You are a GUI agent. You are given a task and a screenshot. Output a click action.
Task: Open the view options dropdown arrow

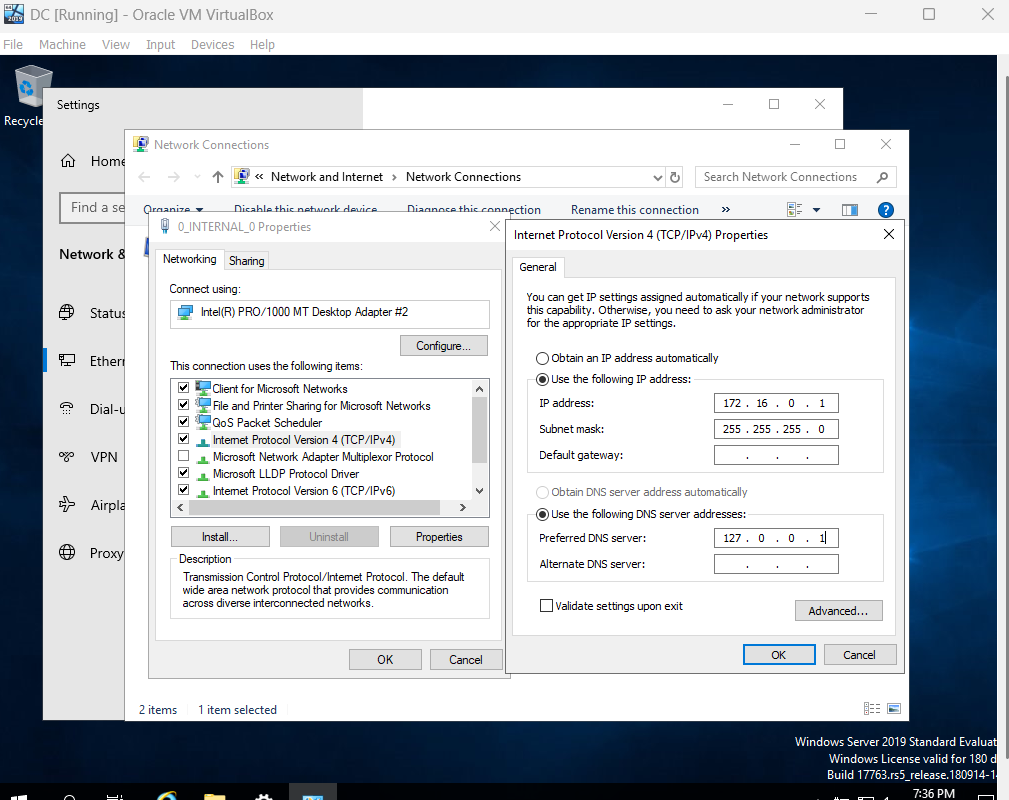click(x=816, y=210)
